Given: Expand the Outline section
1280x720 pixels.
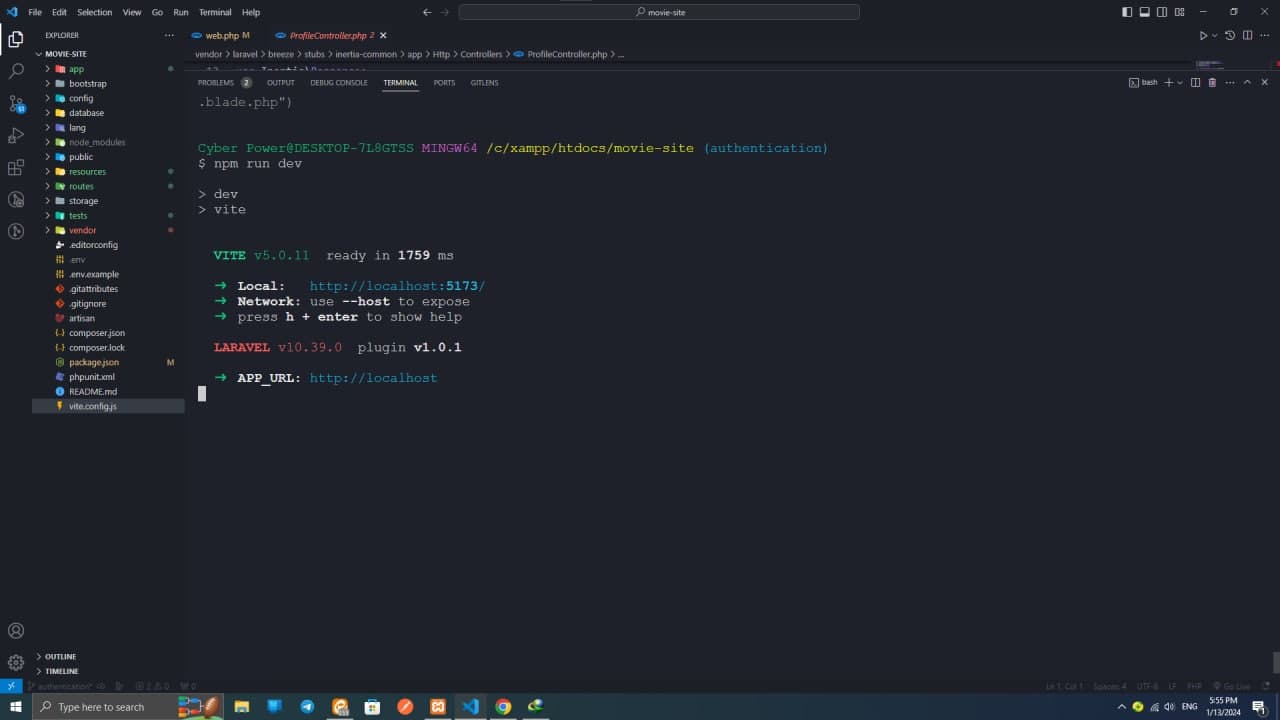Looking at the screenshot, I should 60,657.
